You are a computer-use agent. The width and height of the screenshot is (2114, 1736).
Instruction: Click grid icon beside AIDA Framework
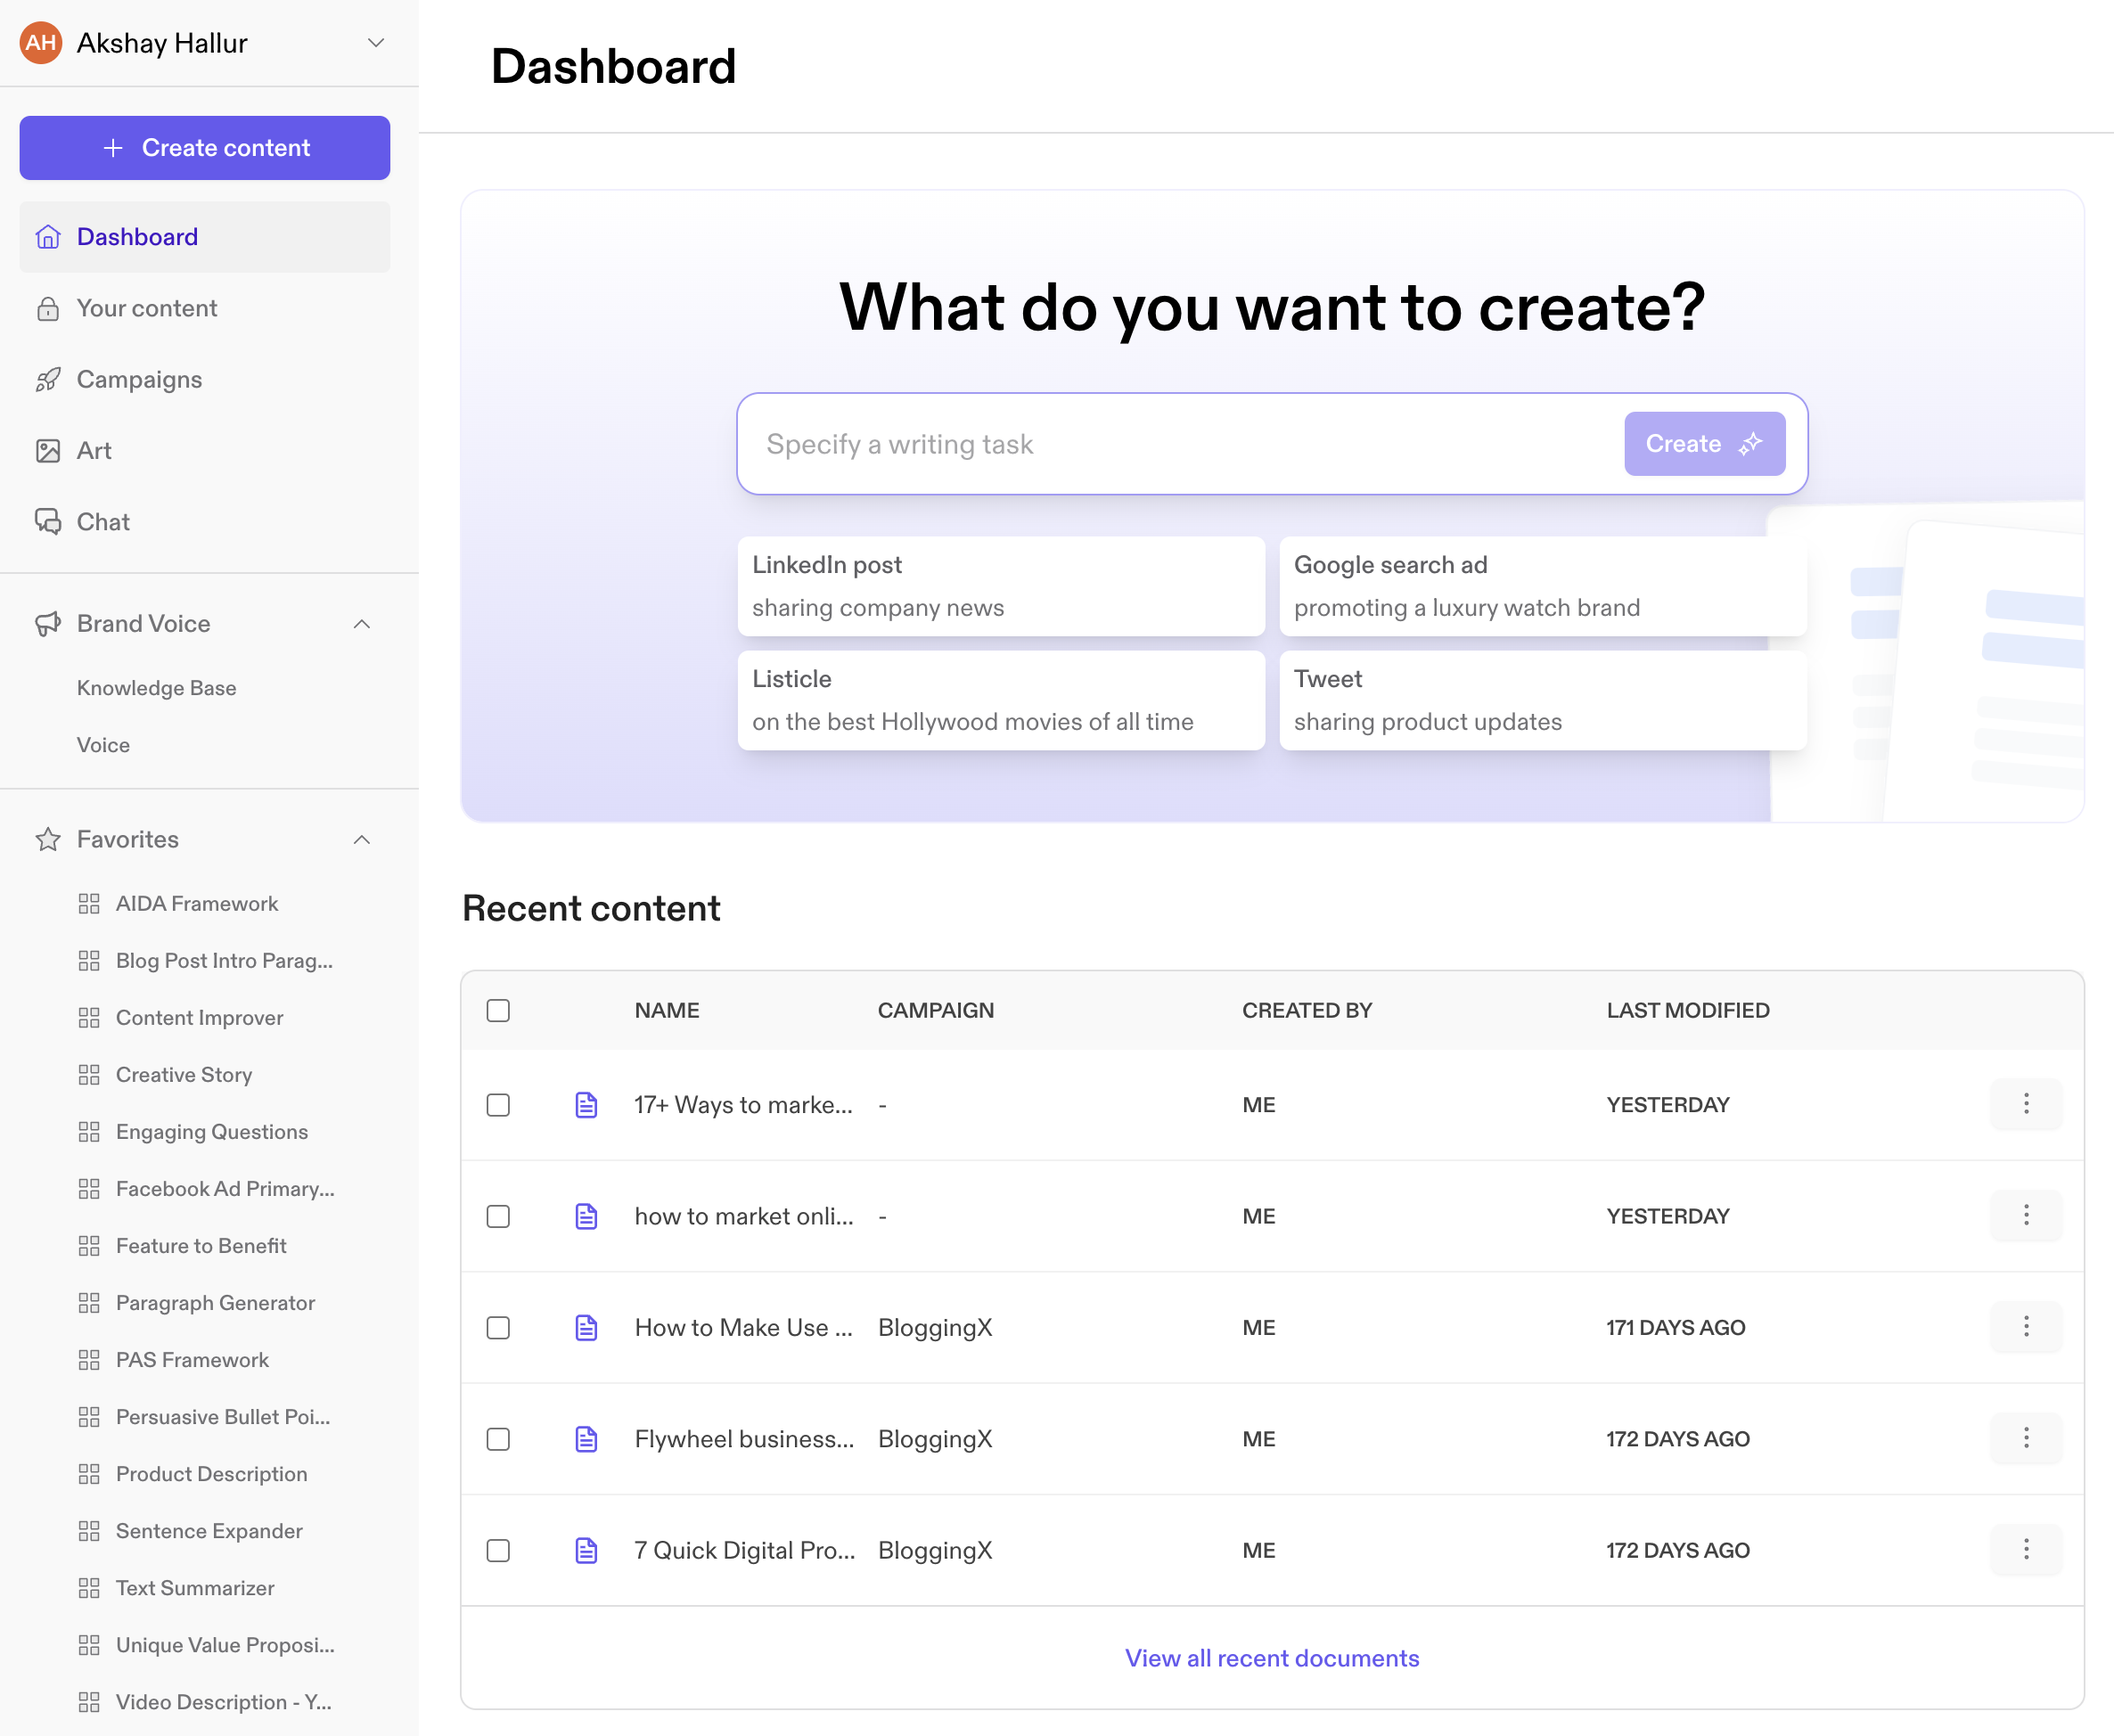89,904
